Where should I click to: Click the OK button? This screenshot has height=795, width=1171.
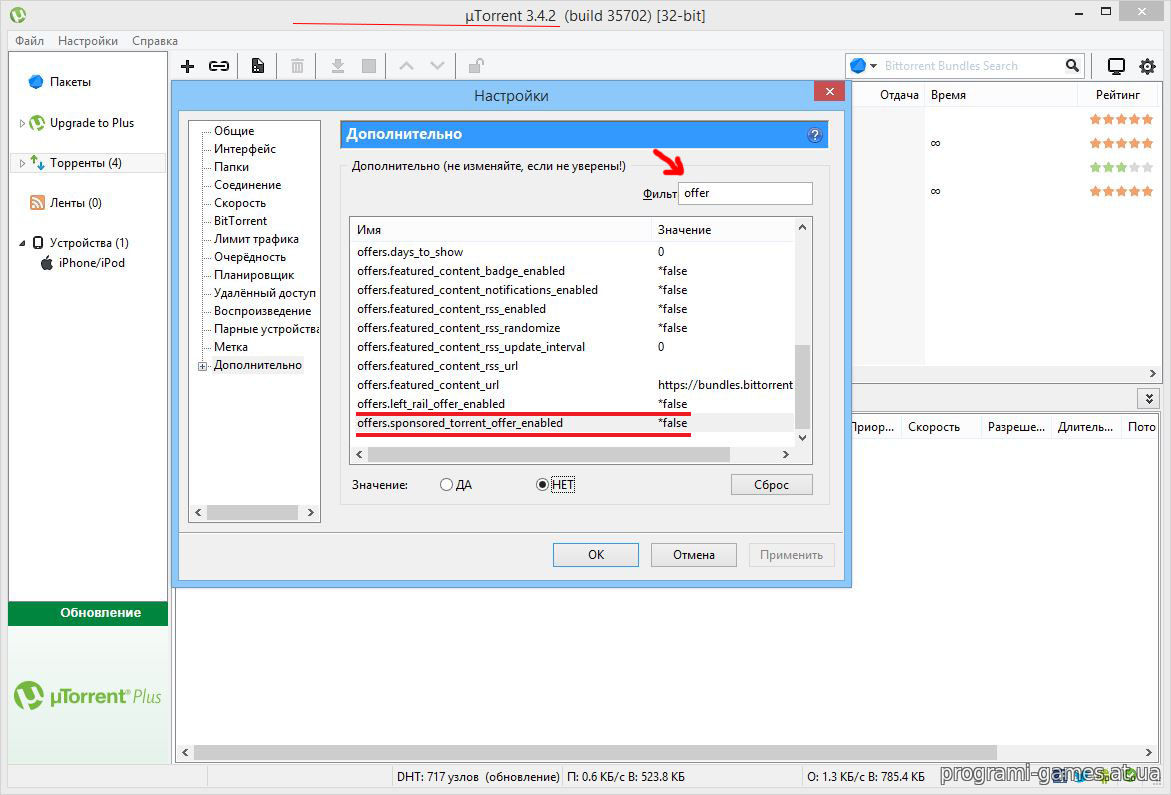click(x=596, y=555)
